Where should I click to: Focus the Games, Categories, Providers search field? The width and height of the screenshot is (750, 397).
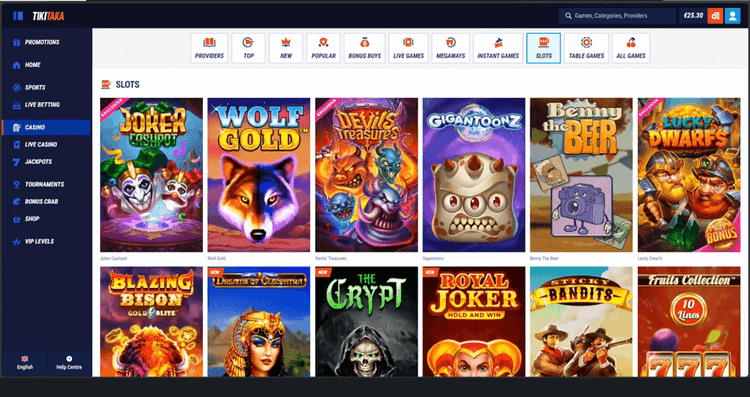pos(618,16)
